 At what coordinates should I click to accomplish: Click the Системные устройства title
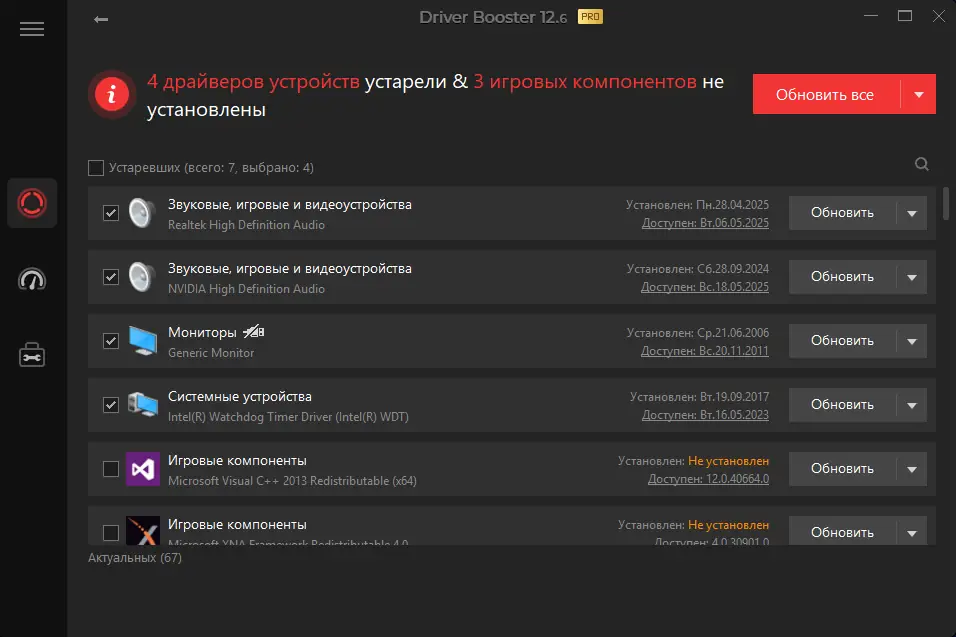point(240,396)
